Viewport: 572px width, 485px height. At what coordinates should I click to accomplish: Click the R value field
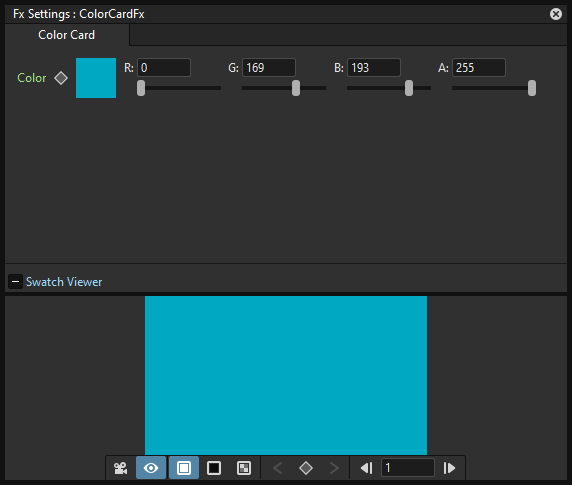coord(164,68)
